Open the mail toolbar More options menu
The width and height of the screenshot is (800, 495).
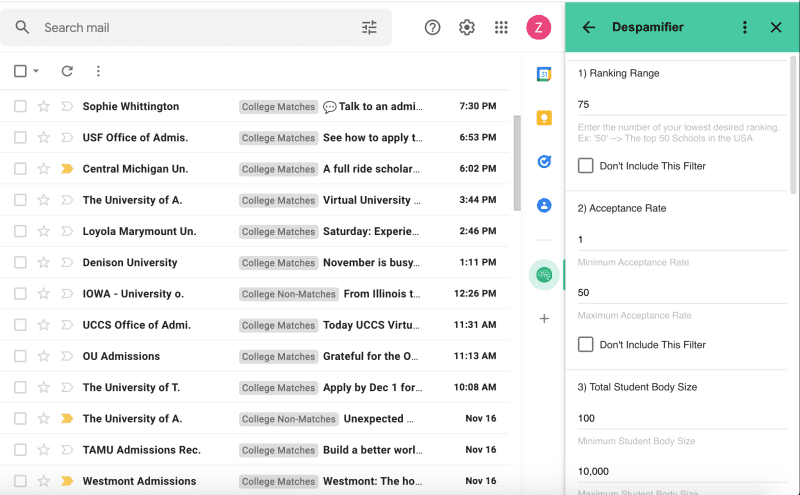click(98, 71)
